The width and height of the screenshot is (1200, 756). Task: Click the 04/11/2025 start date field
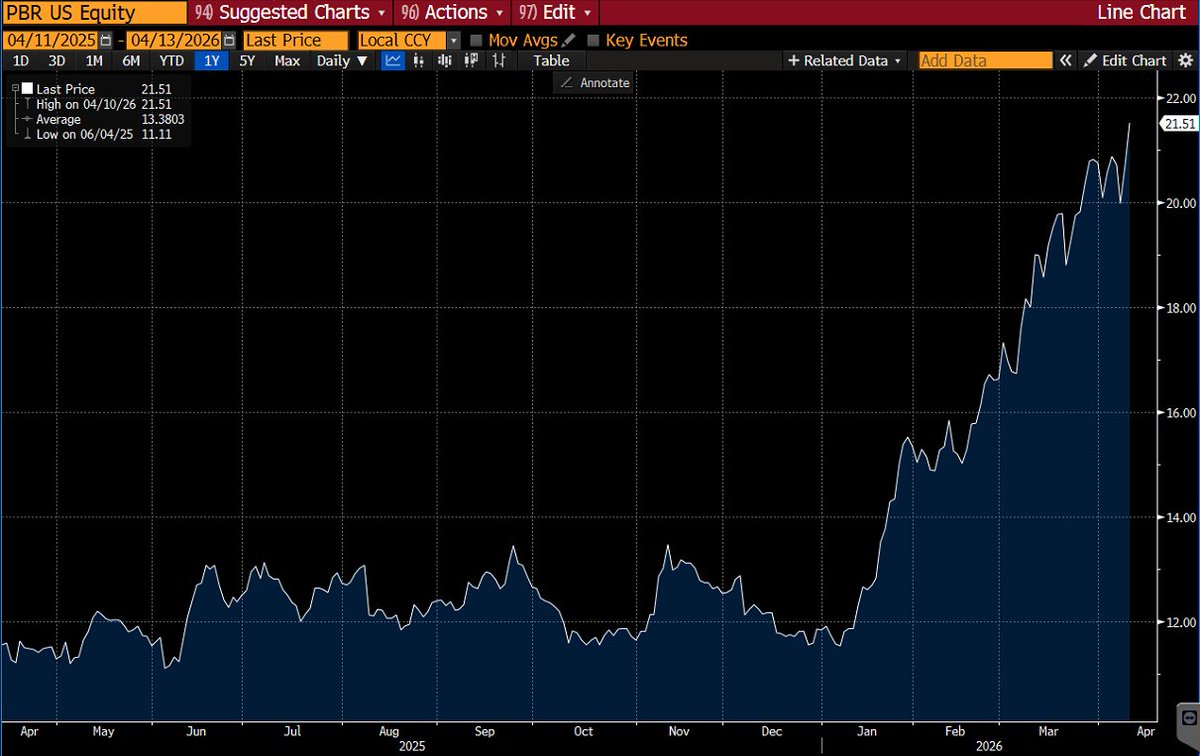[x=50, y=41]
